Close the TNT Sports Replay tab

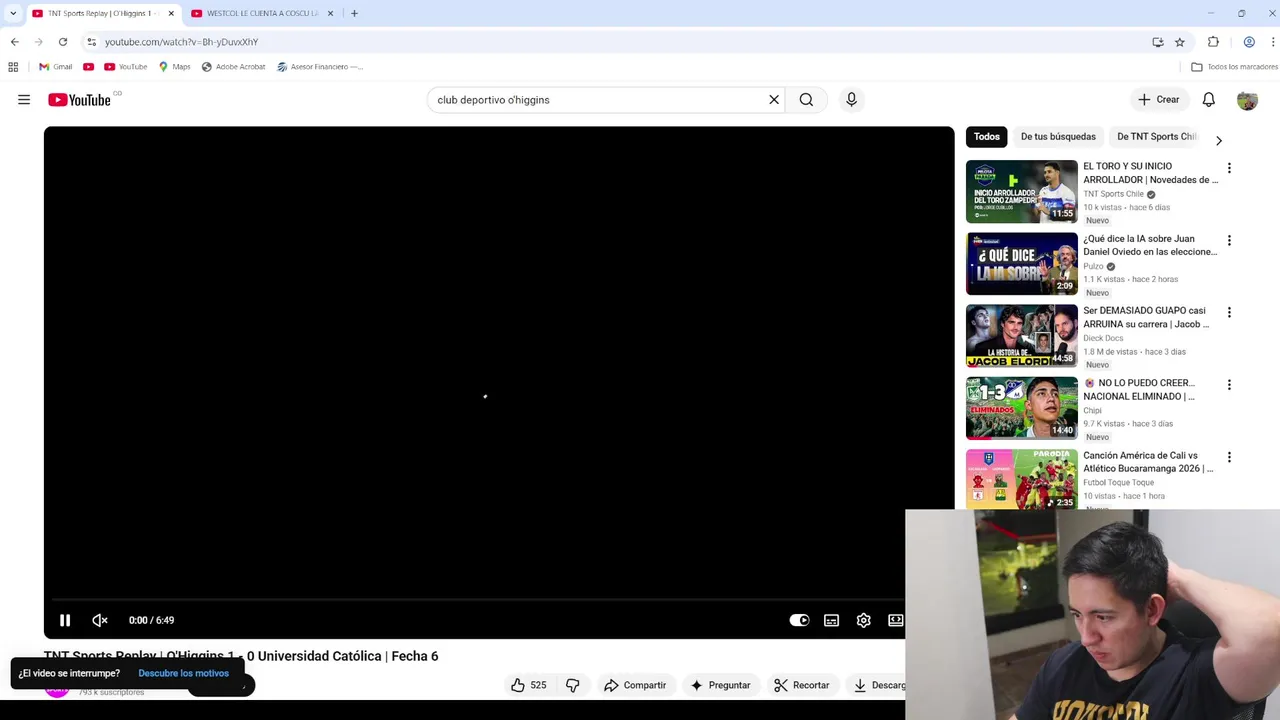[x=171, y=13]
